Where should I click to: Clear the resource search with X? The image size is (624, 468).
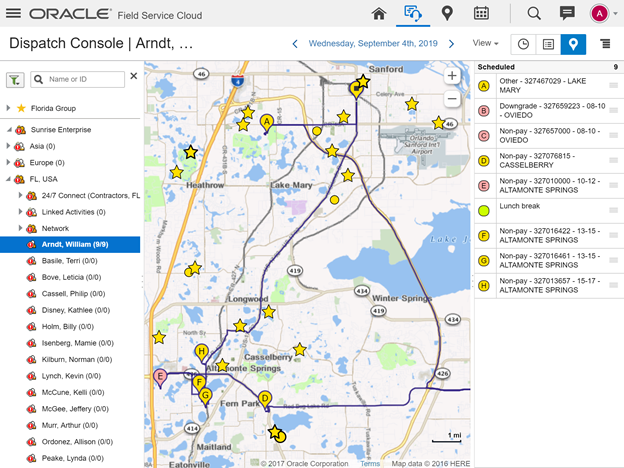[x=134, y=76]
